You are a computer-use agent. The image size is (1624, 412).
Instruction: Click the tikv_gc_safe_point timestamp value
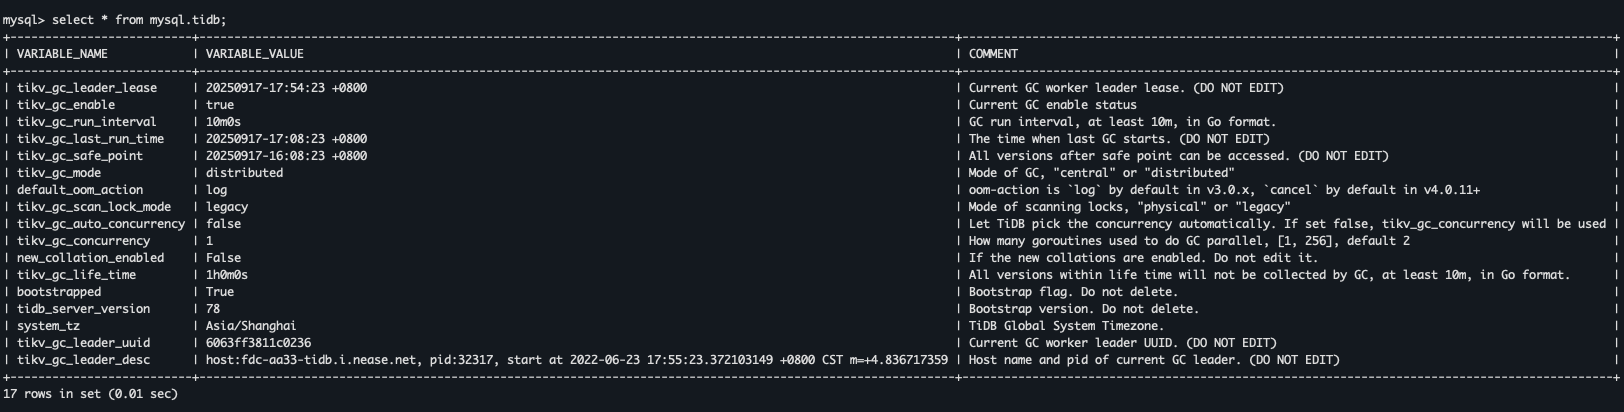pos(286,156)
